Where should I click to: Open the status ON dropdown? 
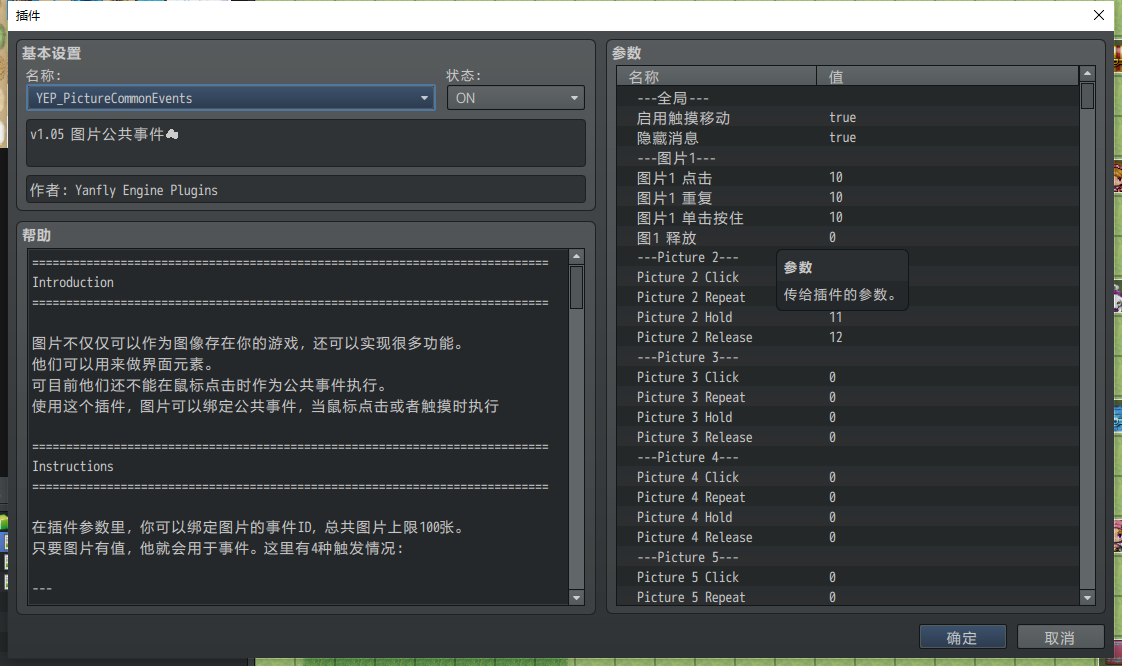tap(515, 98)
